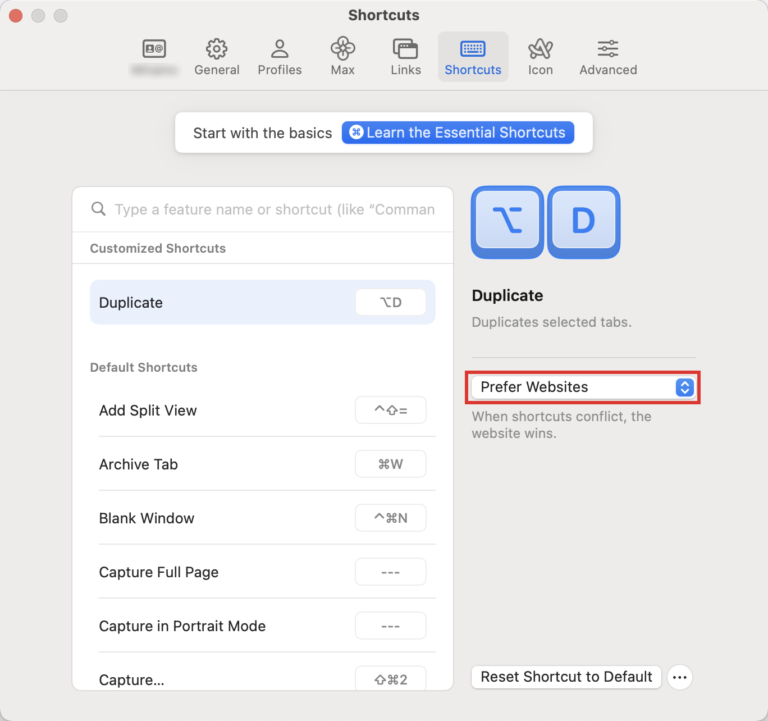Screen dimensions: 768x721
Task: Open the General settings gear icon
Action: [216, 49]
